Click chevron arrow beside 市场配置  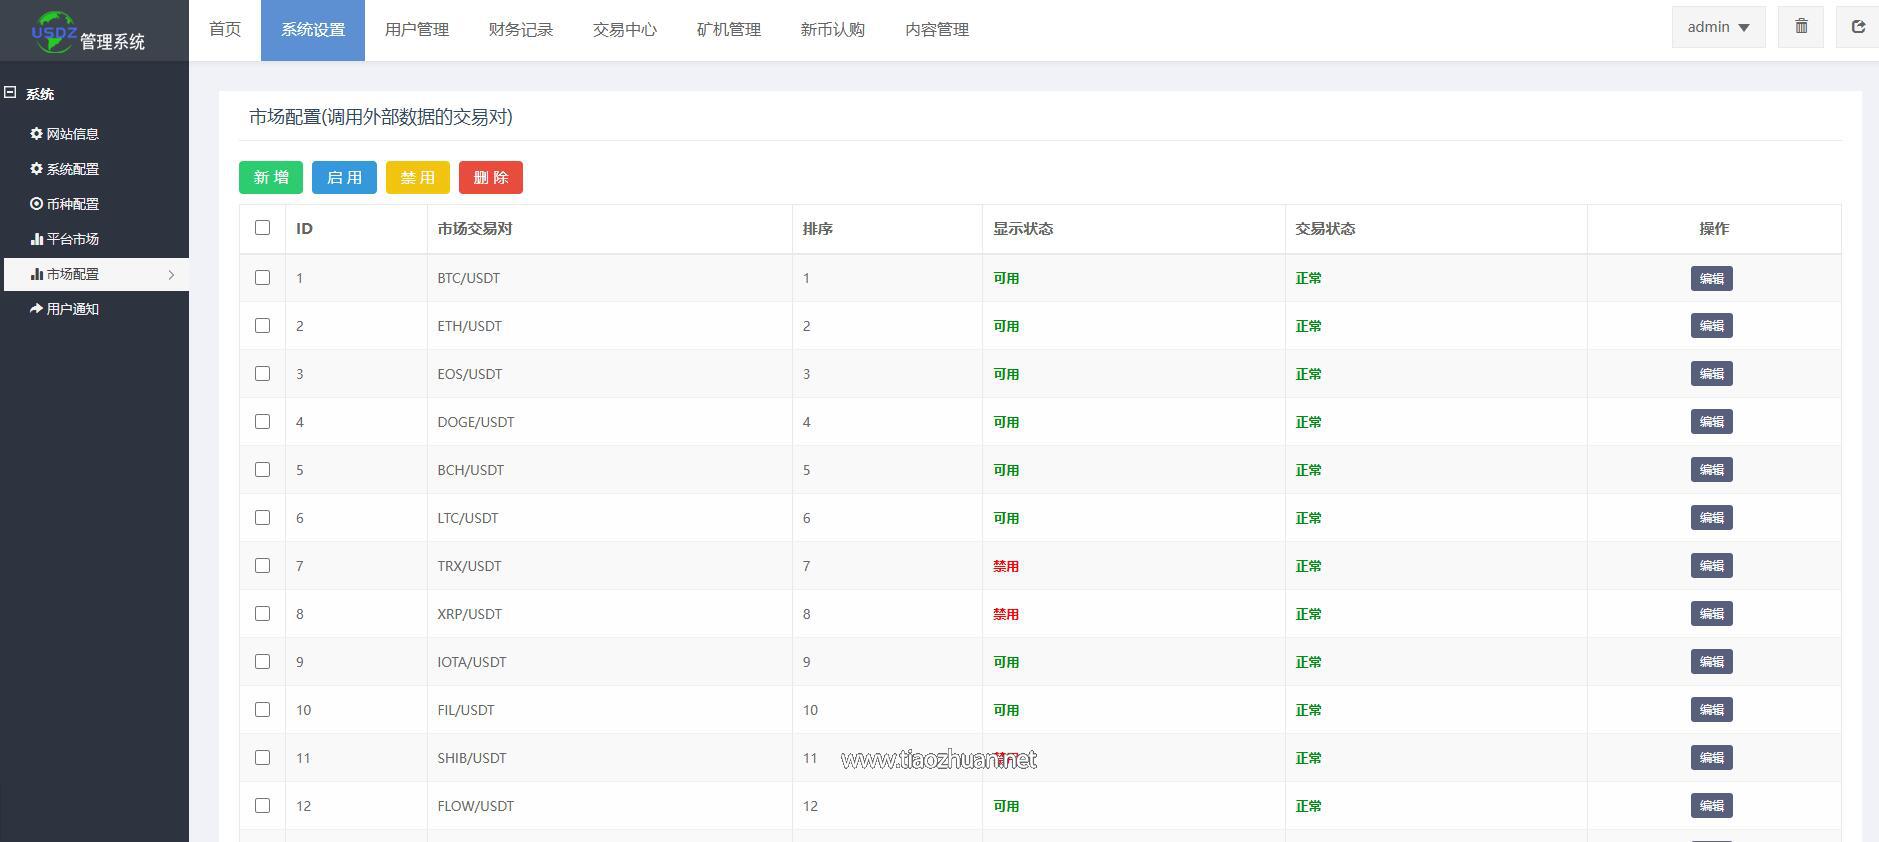[x=171, y=274]
